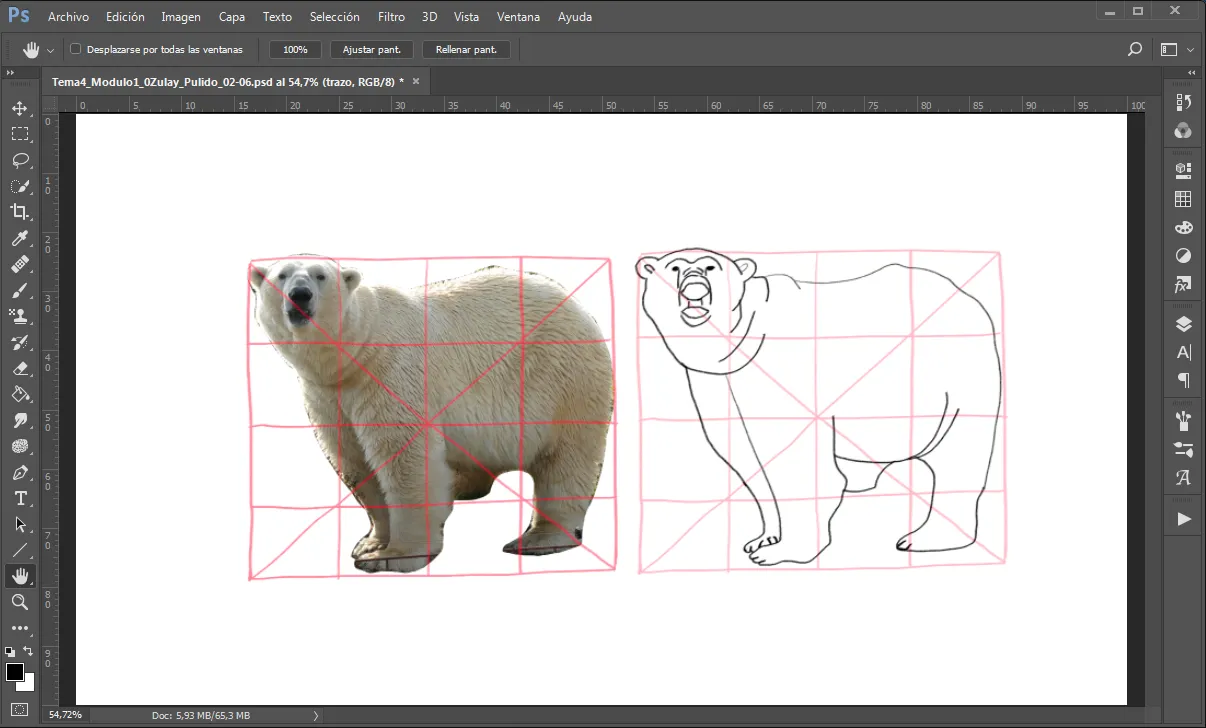Select the Zoom magnifier tool

pos(19,602)
